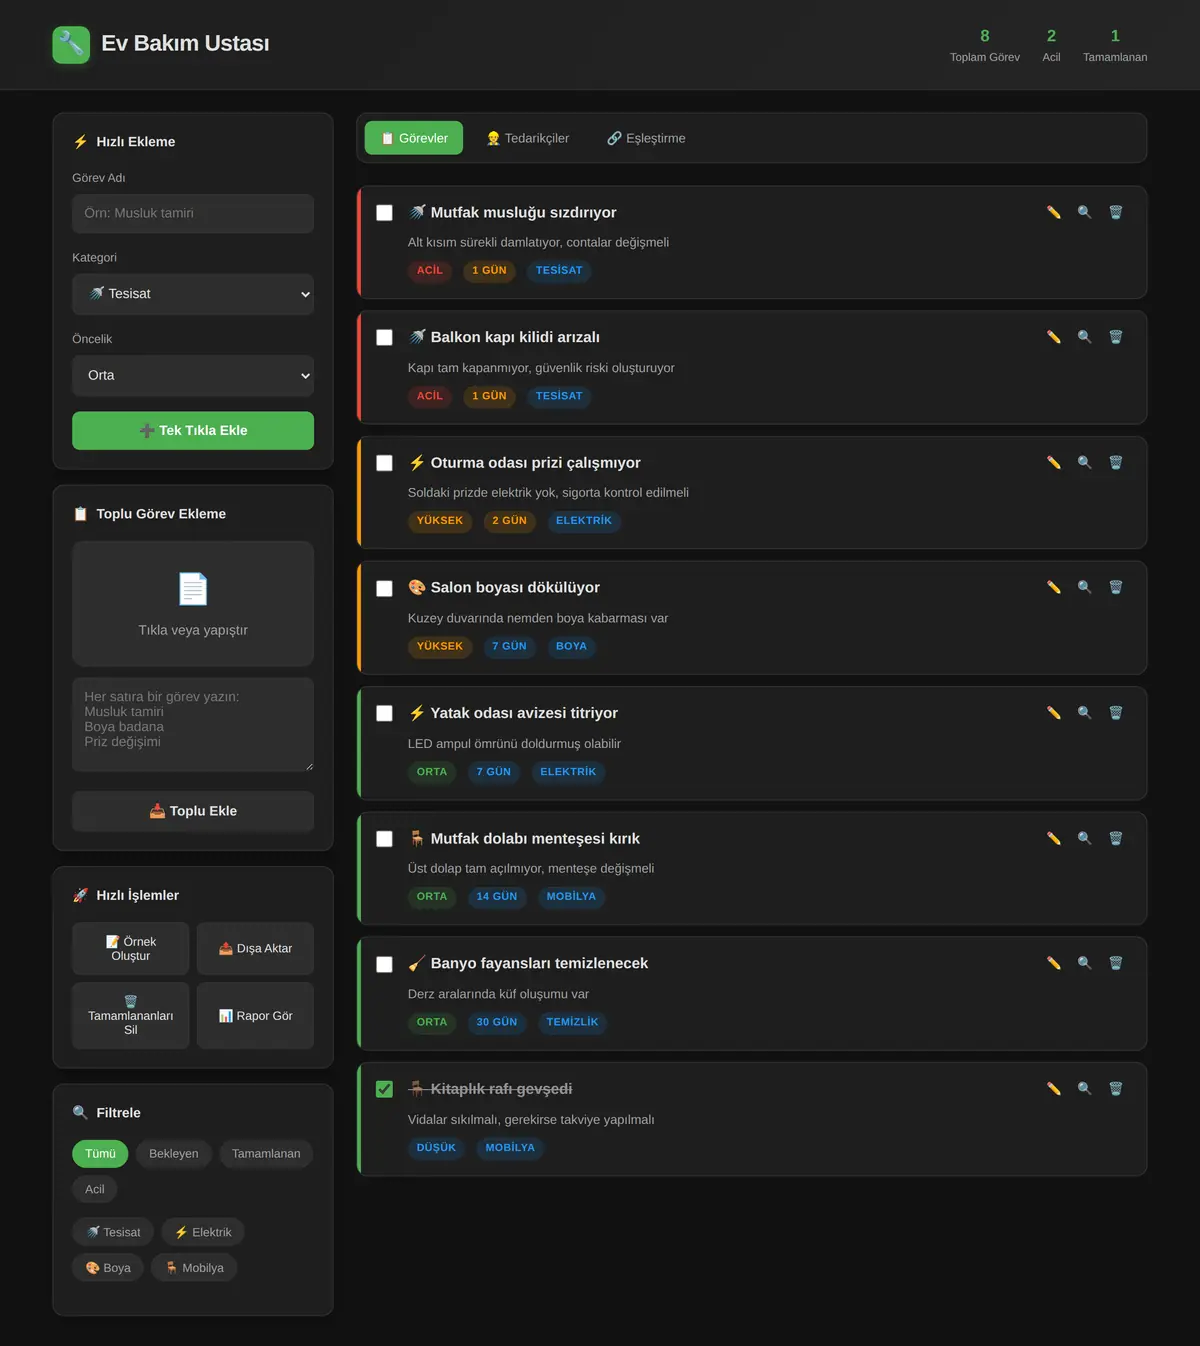Edit the Oturma odası prizi çalışmıyor task

pyautogui.click(x=1053, y=462)
